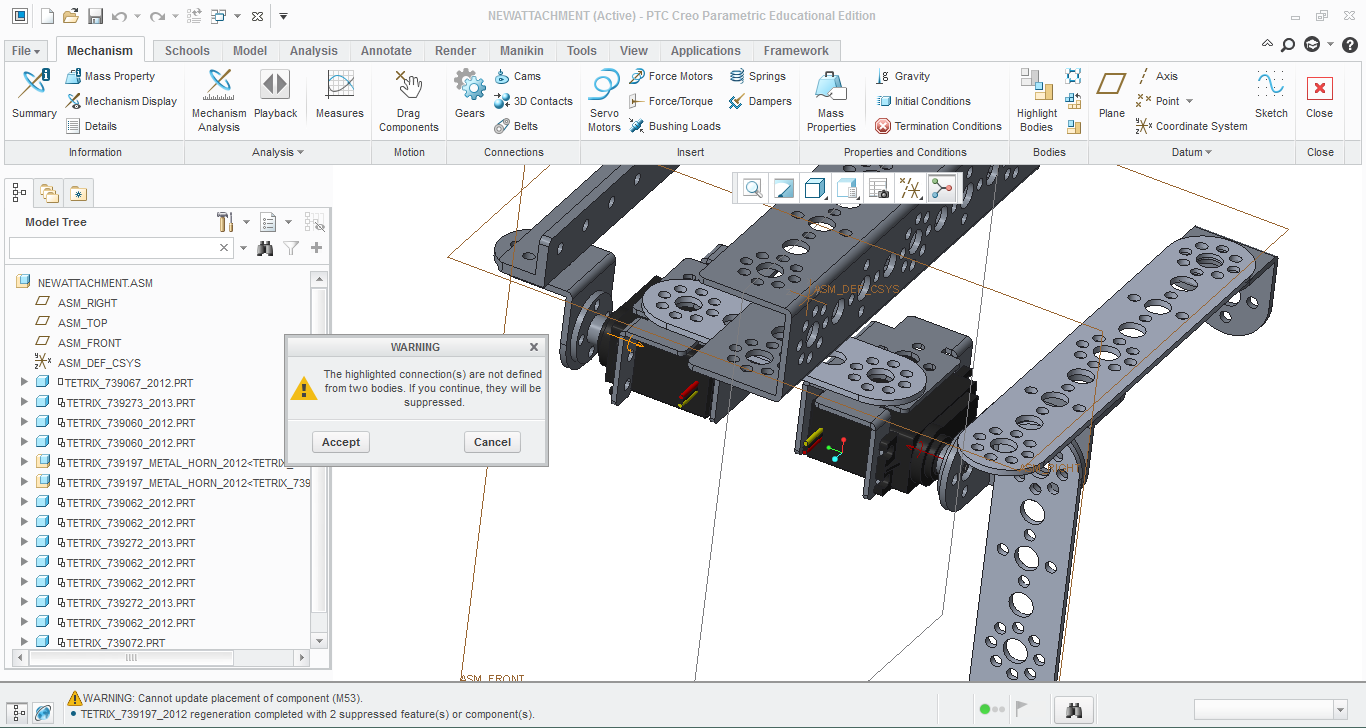
Task: Create a Cams connection
Action: [517, 76]
